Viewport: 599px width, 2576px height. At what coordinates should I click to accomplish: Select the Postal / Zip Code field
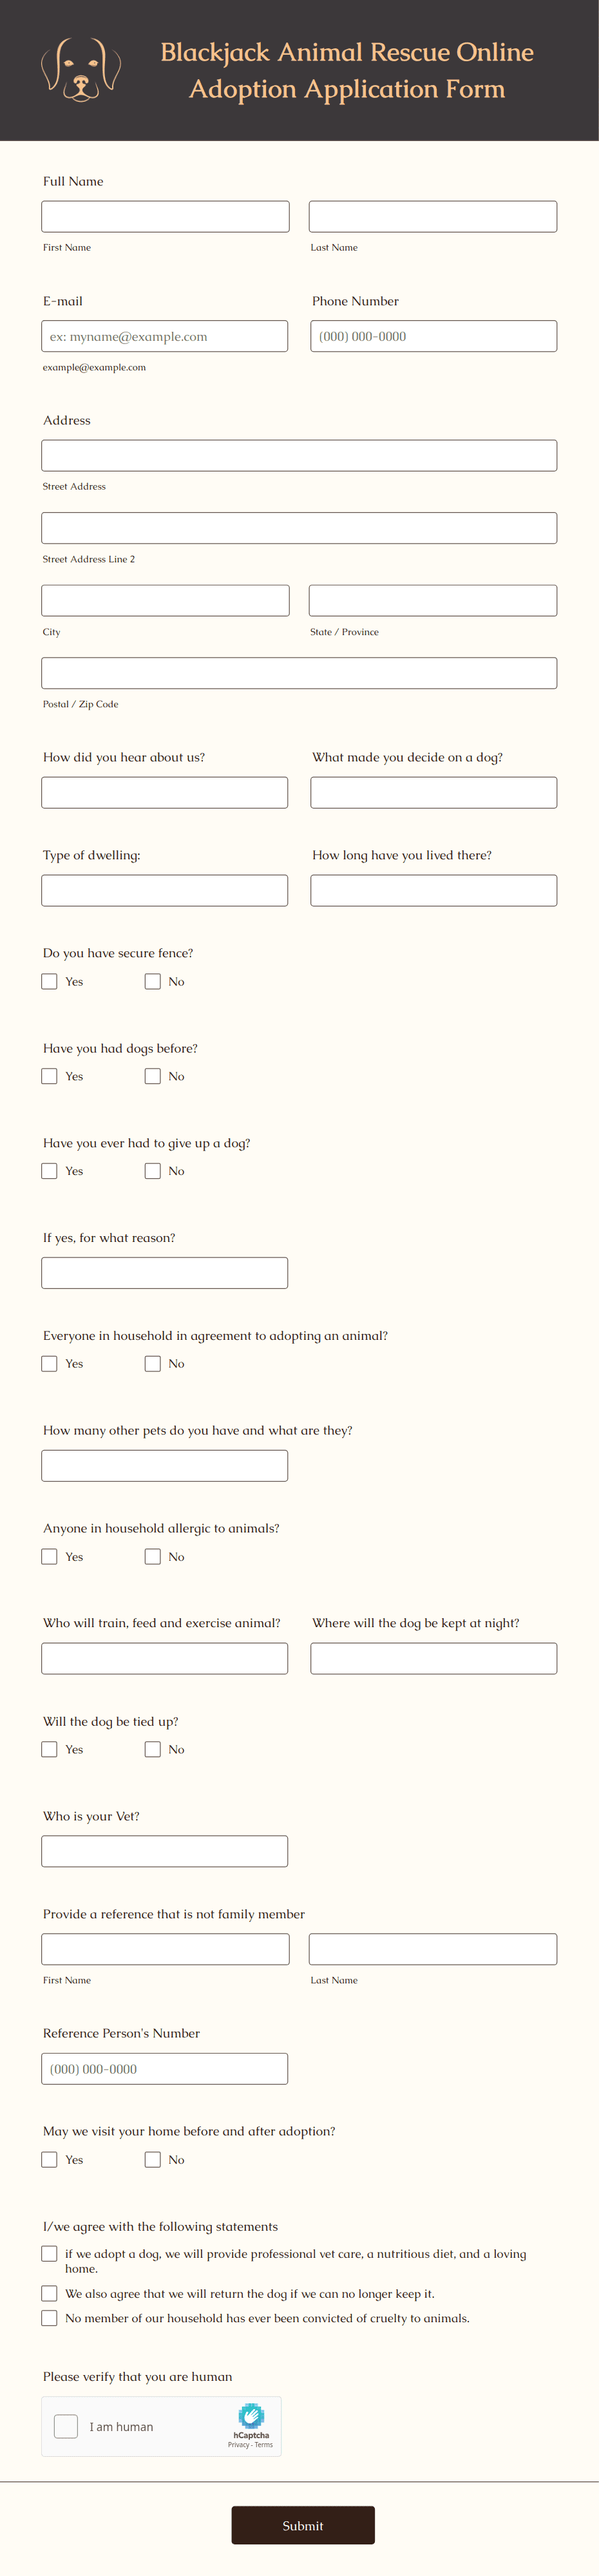coord(299,673)
